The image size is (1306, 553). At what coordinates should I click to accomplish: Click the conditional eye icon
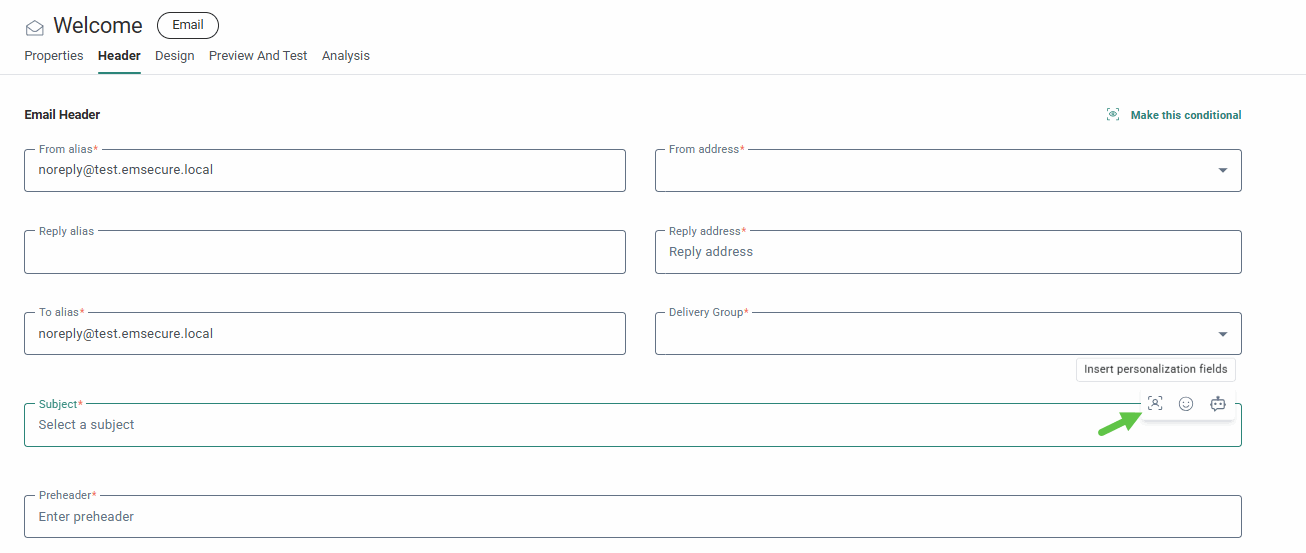pos(1113,115)
